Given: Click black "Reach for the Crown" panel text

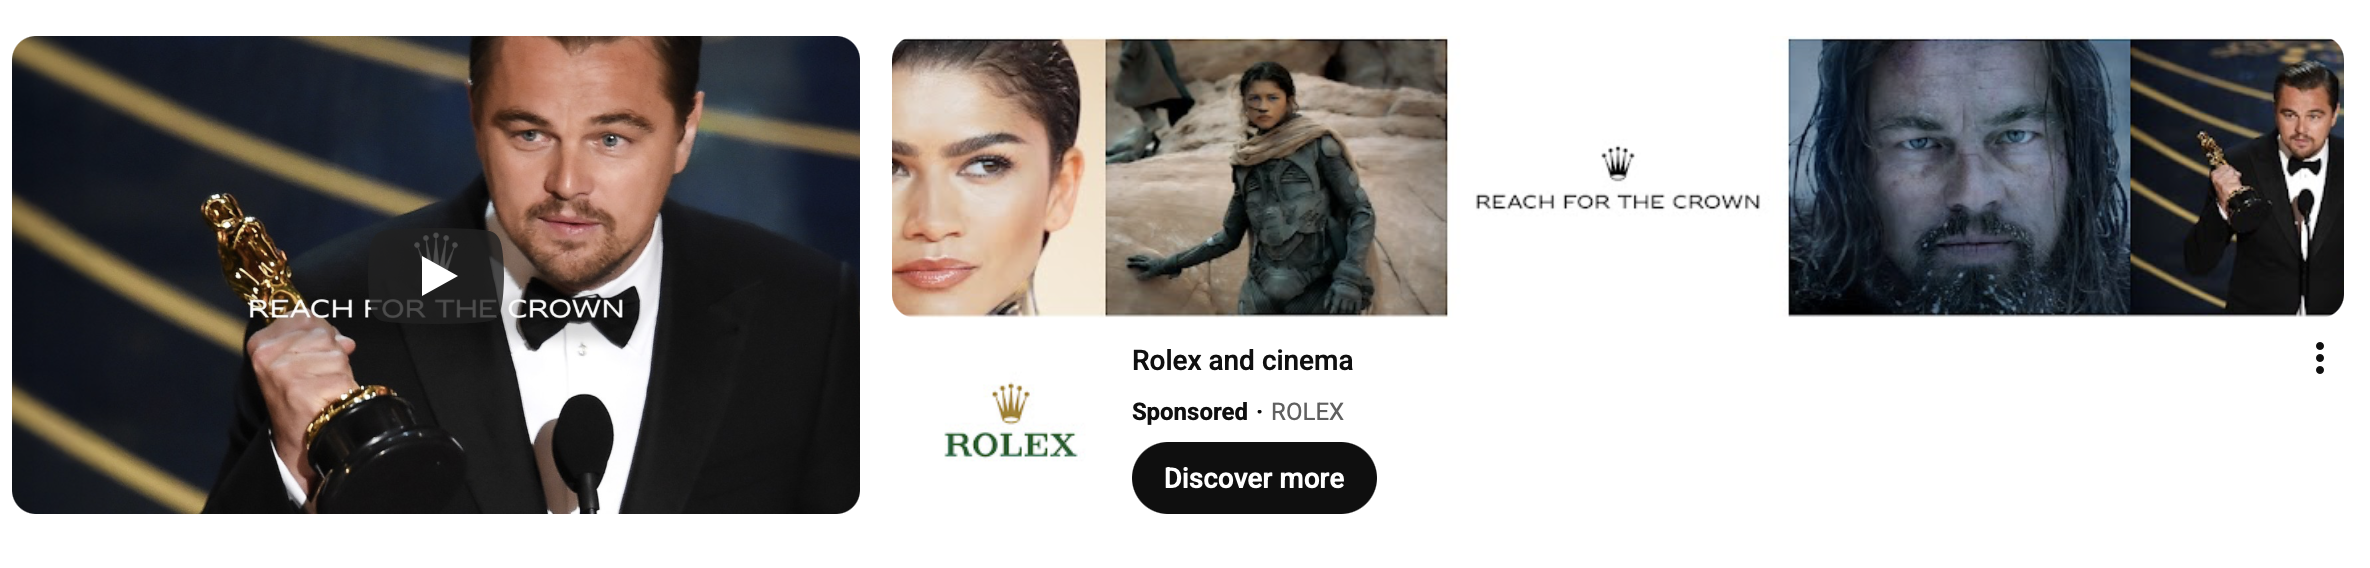Looking at the screenshot, I should point(1617,202).
